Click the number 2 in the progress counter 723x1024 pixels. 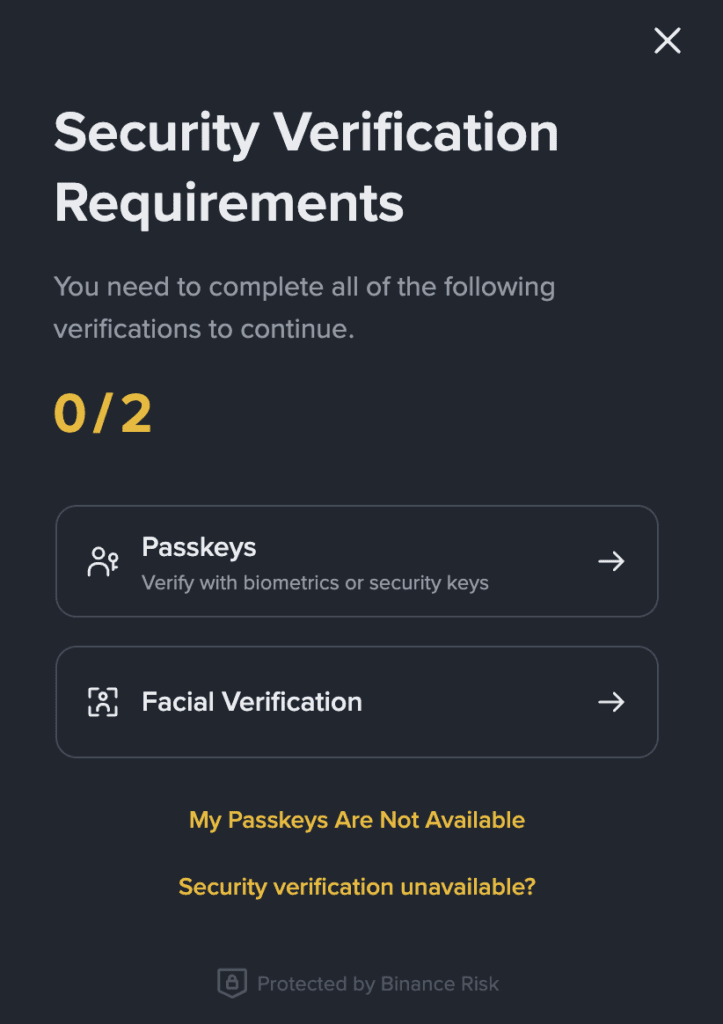point(136,414)
